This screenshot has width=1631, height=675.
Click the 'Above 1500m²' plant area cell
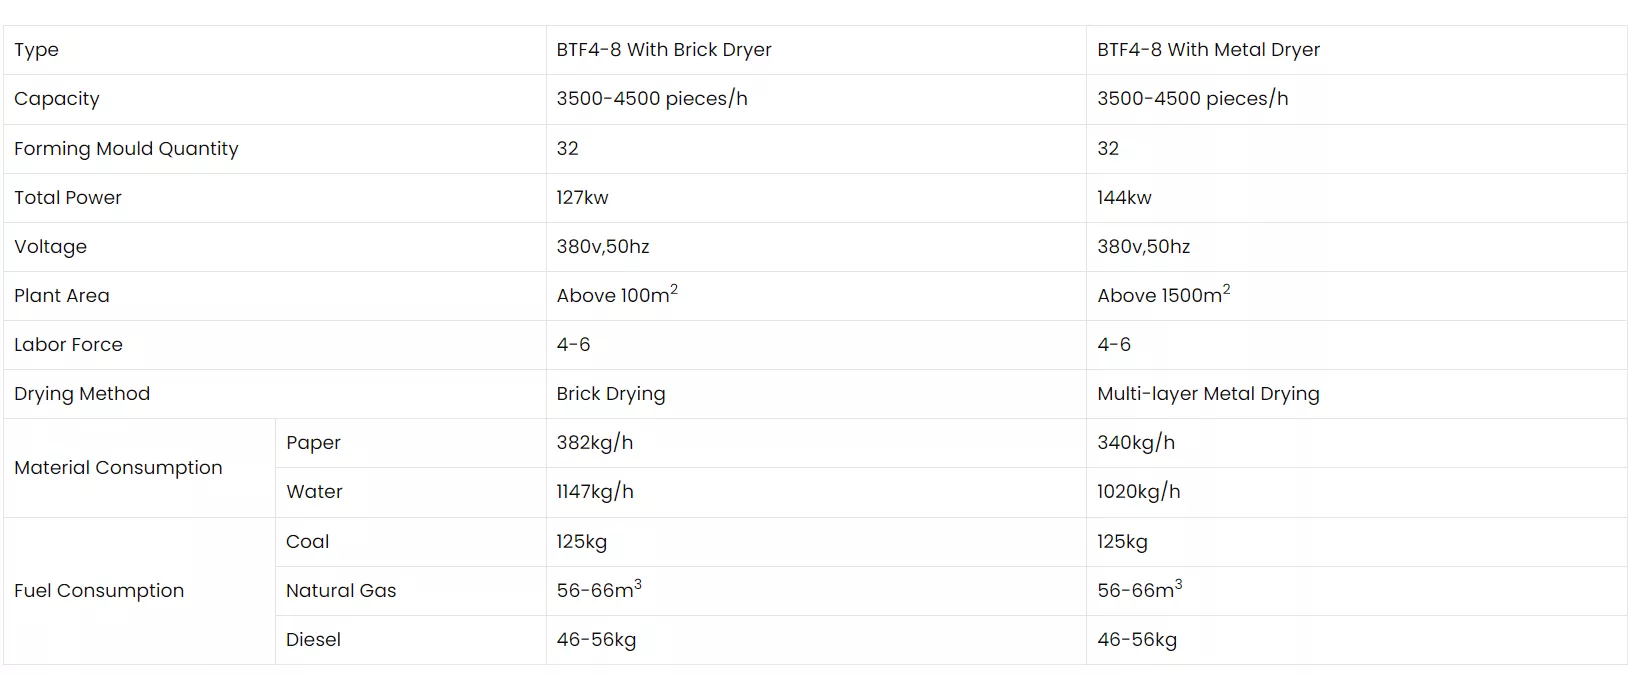pyautogui.click(x=1163, y=295)
